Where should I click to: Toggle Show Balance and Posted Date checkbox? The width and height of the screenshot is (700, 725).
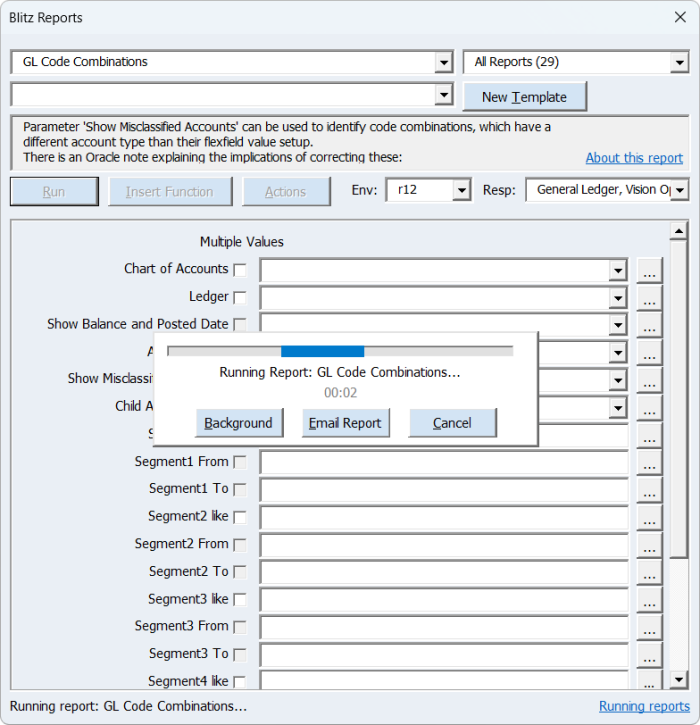point(240,325)
